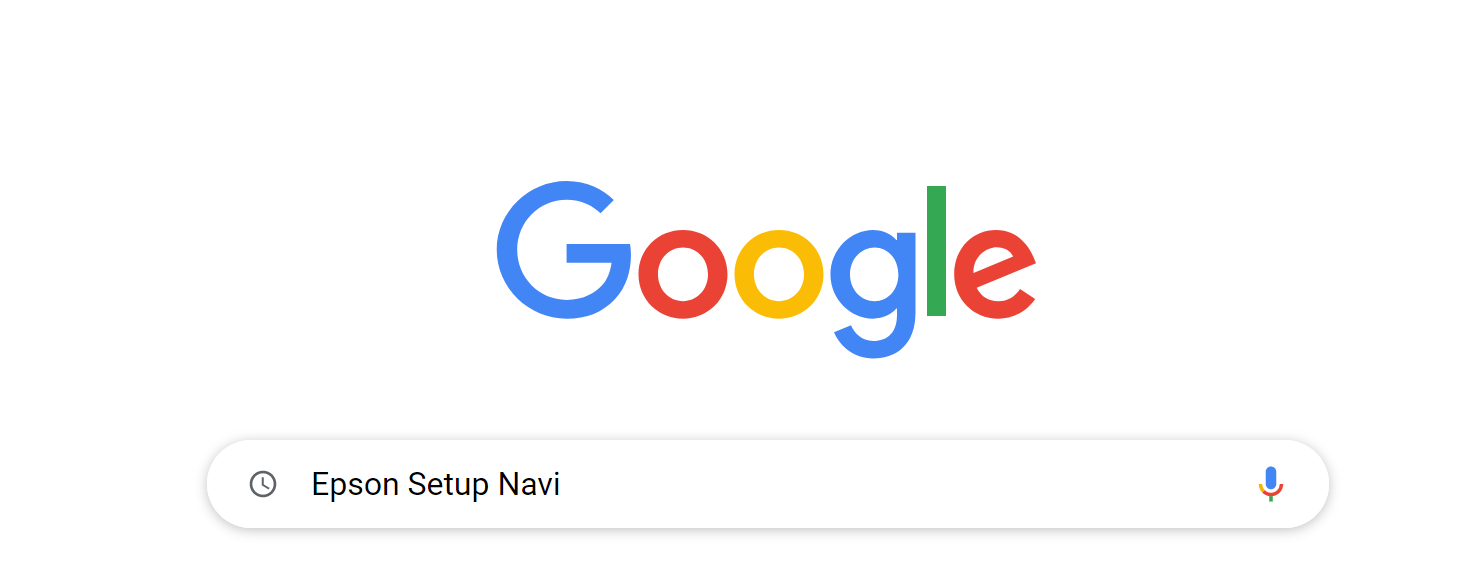Click the clock history icon in search box
The image size is (1463, 578).
click(263, 484)
